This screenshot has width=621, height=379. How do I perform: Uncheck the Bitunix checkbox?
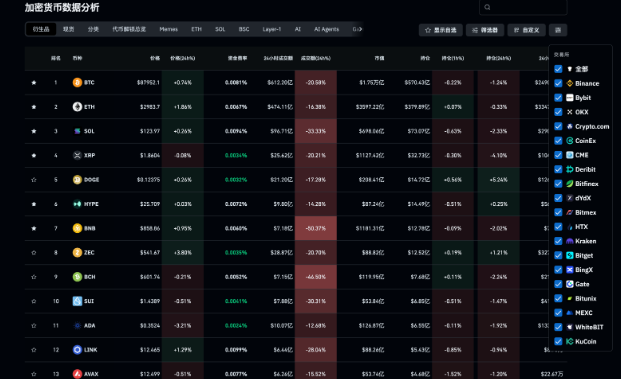(x=558, y=298)
